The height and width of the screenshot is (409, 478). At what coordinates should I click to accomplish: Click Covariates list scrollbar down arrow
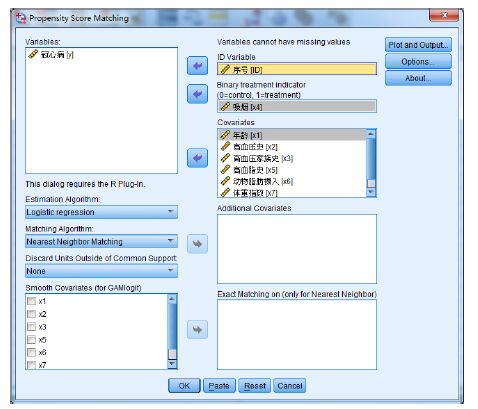point(371,192)
